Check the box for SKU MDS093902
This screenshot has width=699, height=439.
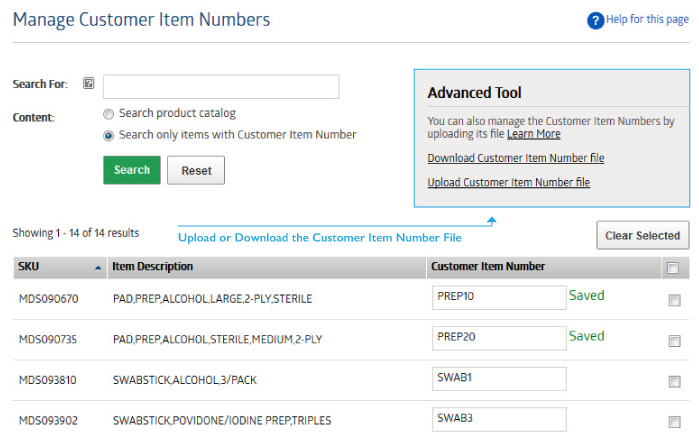pyautogui.click(x=674, y=422)
